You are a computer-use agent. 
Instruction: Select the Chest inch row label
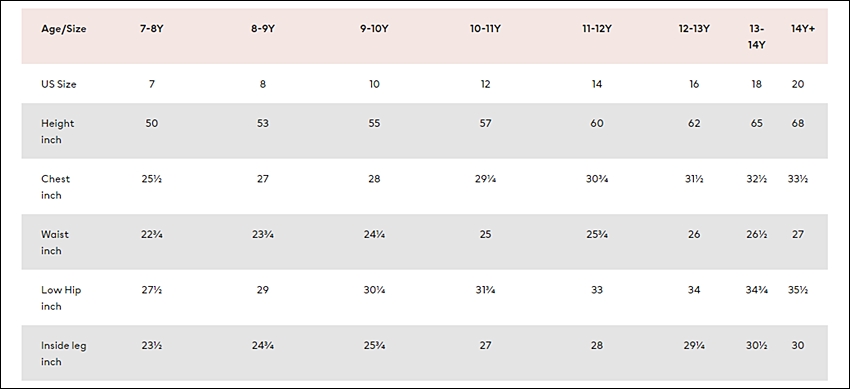point(55,187)
